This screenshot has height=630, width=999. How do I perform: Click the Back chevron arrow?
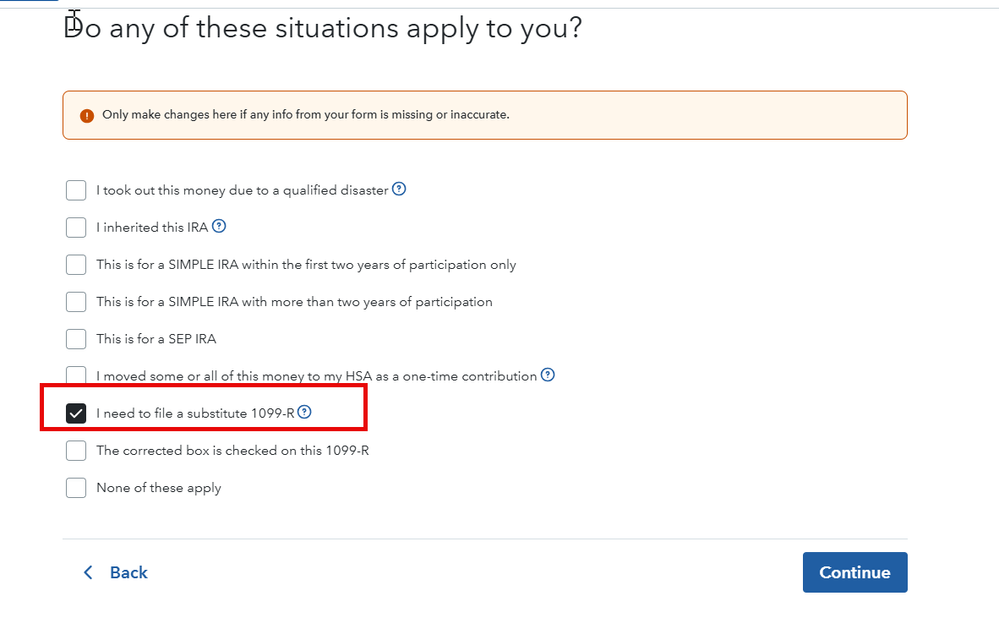[x=88, y=572]
